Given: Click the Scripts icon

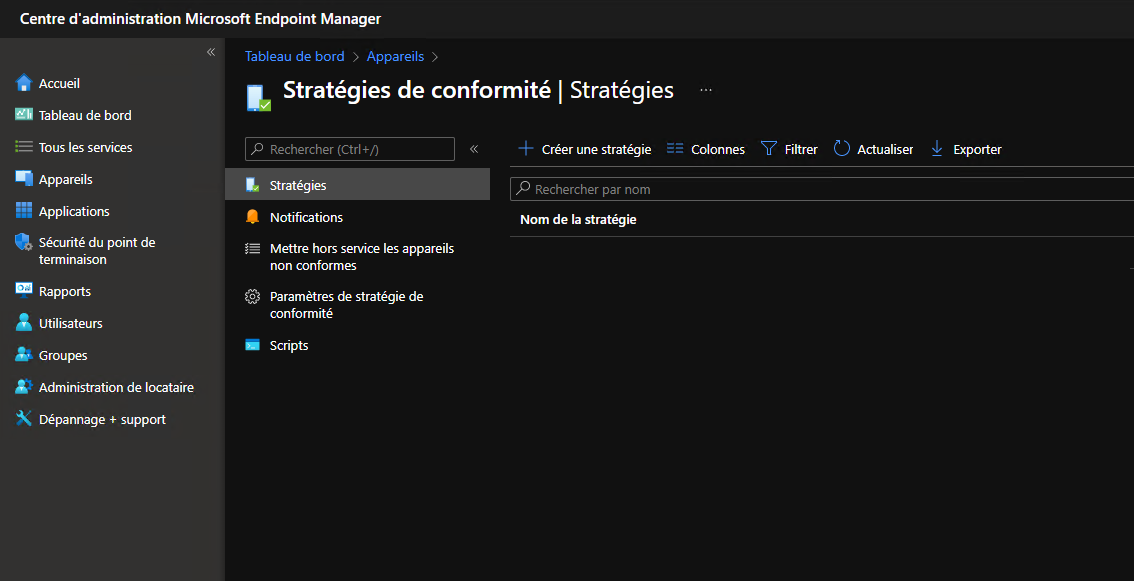Looking at the screenshot, I should [x=252, y=345].
